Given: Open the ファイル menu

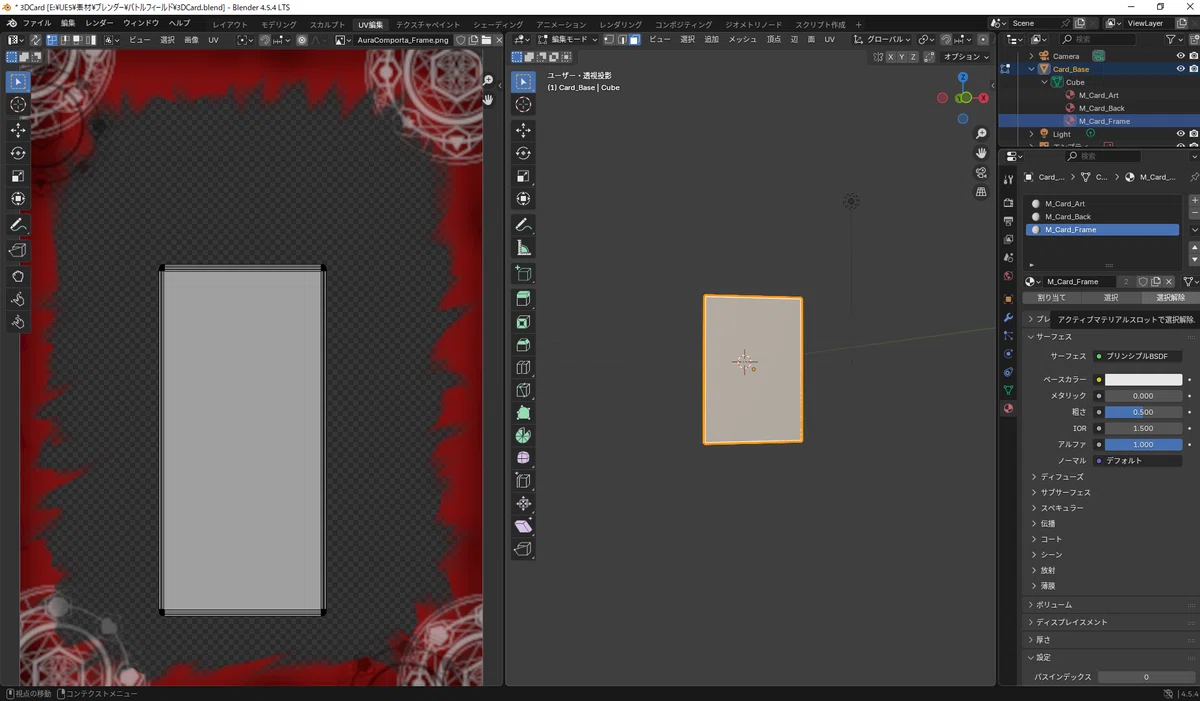Looking at the screenshot, I should tap(36, 23).
